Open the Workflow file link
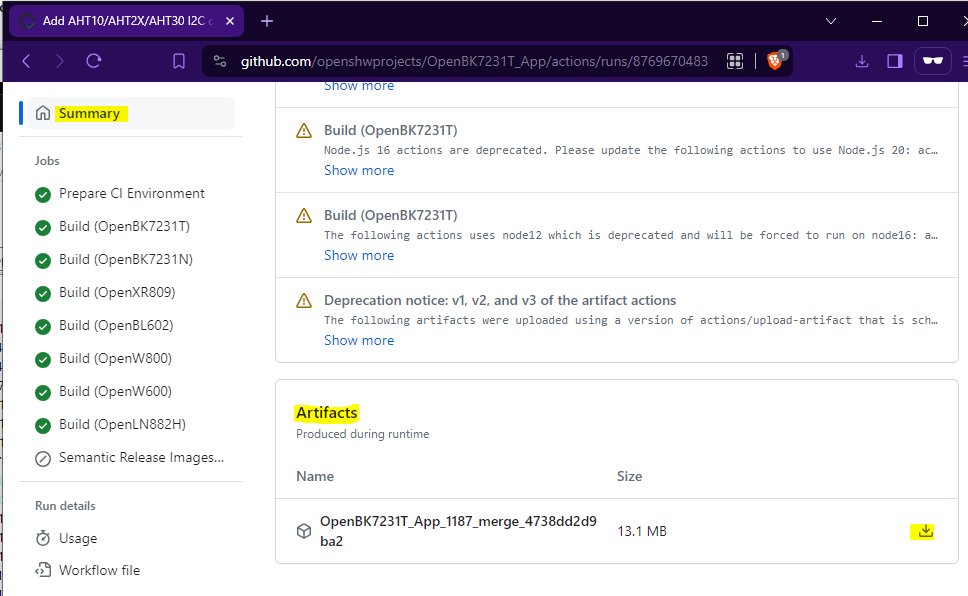Screen dimensions: 968x596 (99, 570)
